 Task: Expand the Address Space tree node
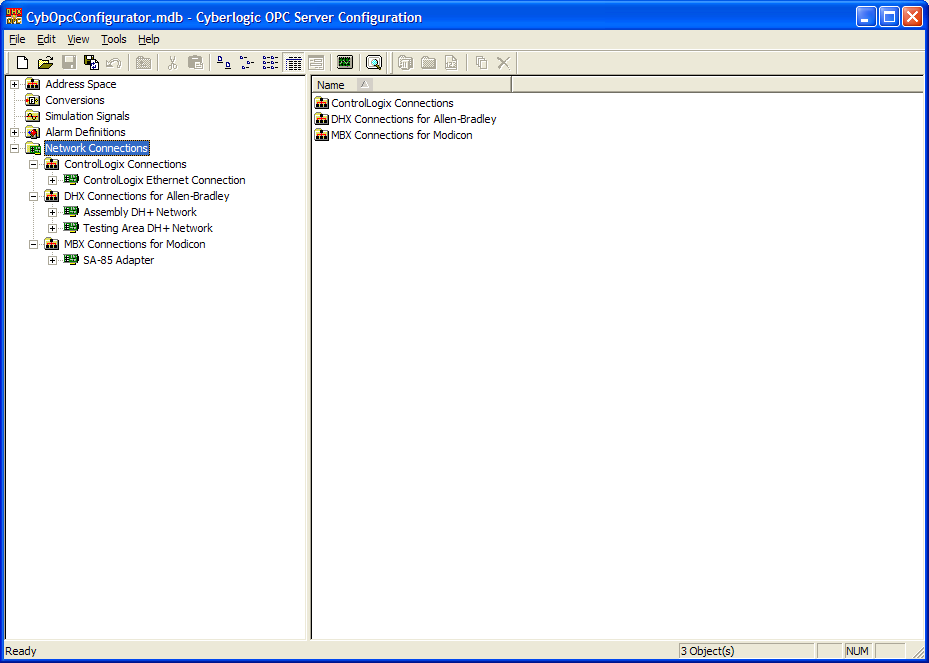(x=15, y=84)
